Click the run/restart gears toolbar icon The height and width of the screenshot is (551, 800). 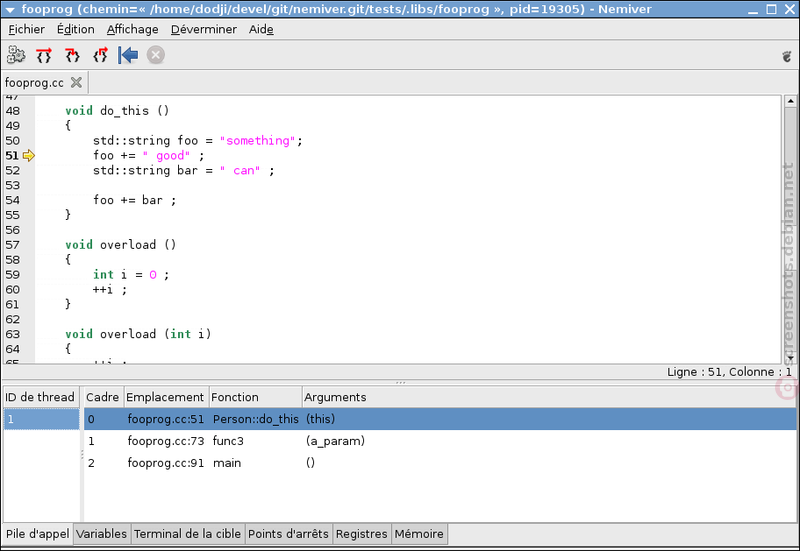(16, 55)
